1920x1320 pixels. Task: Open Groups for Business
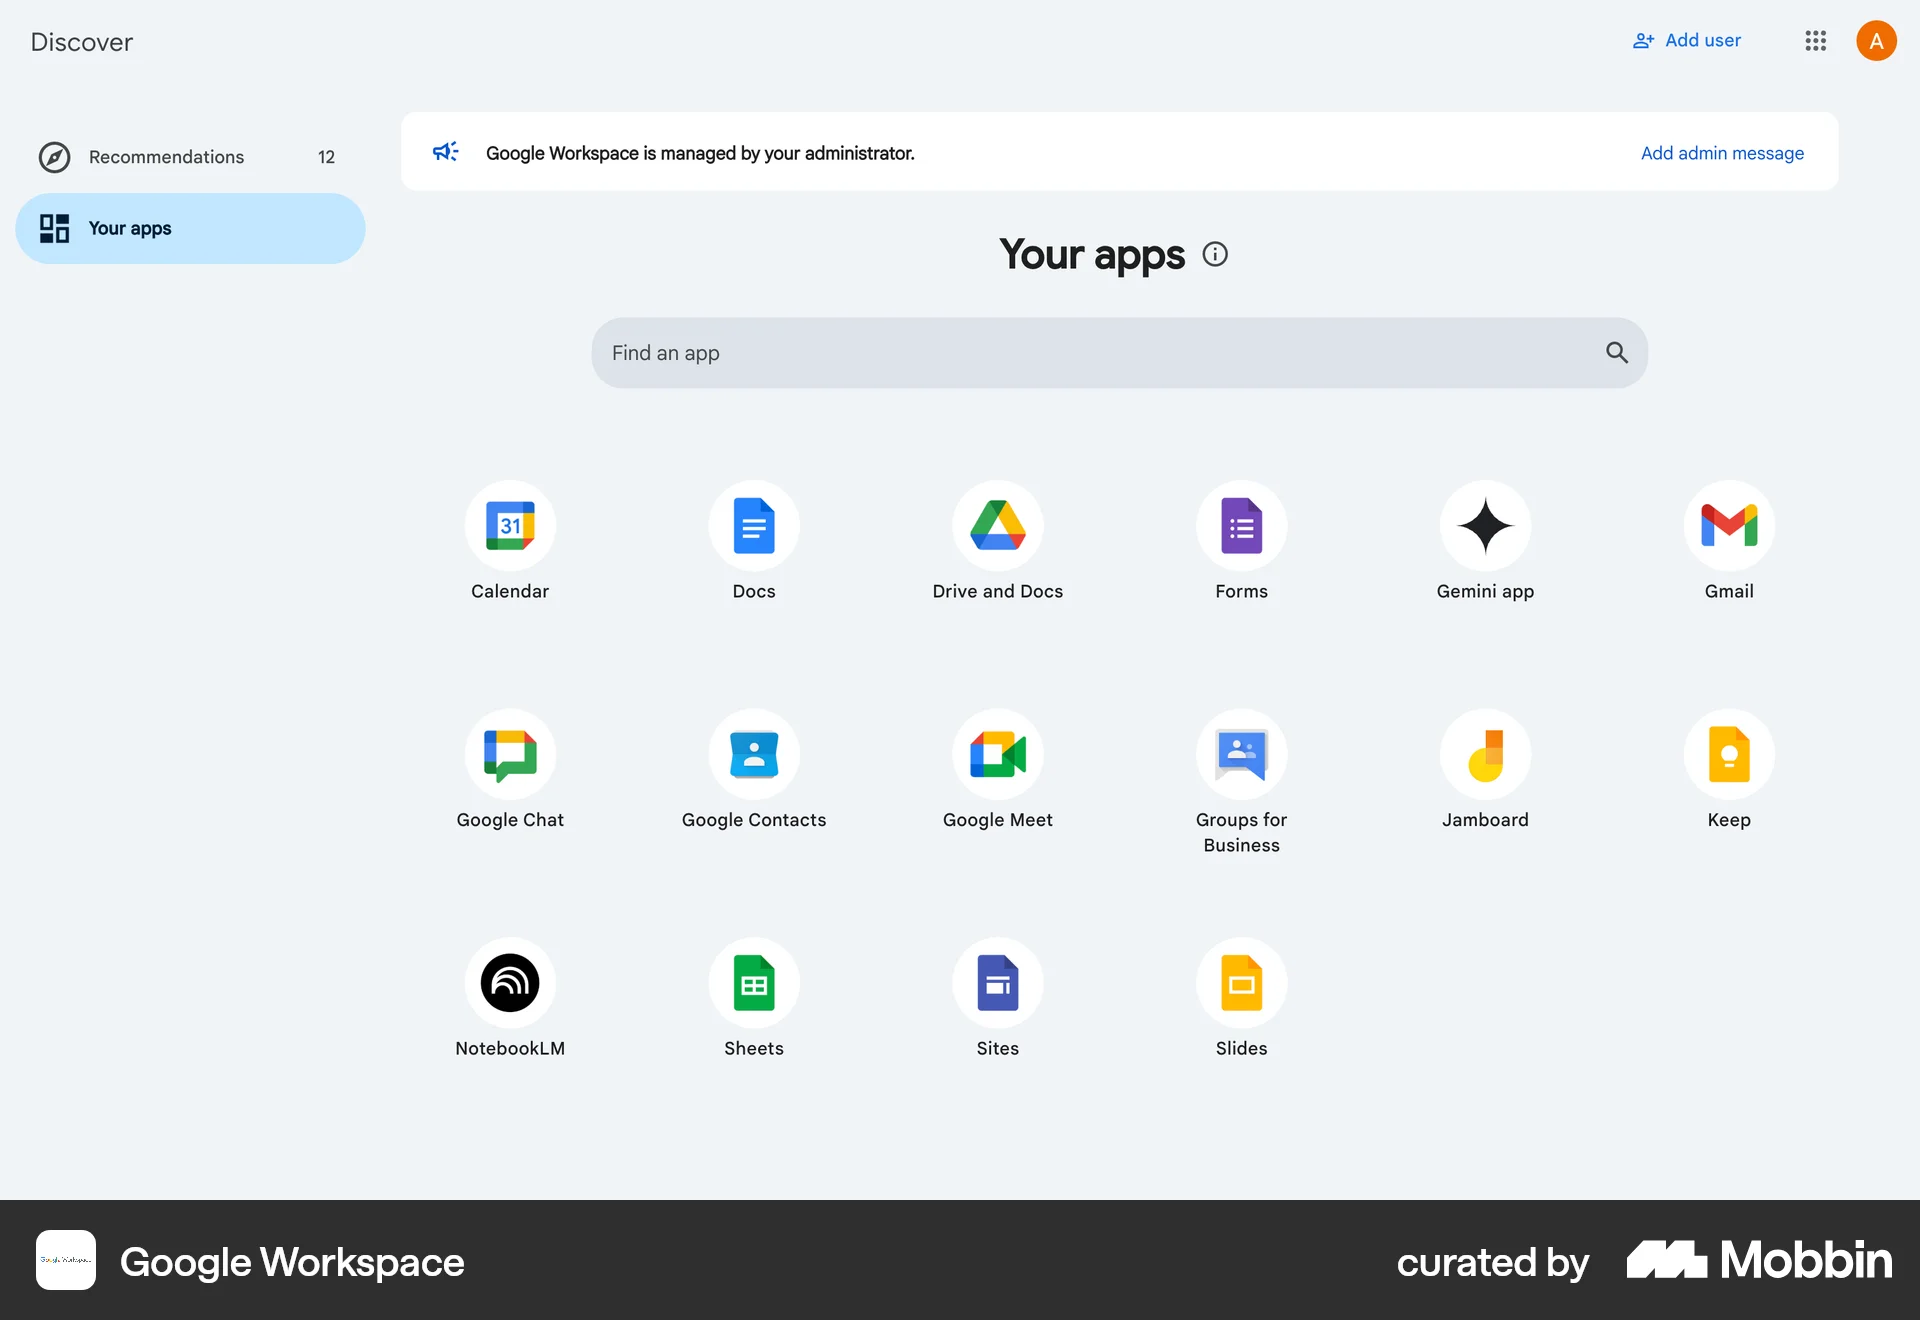point(1241,755)
